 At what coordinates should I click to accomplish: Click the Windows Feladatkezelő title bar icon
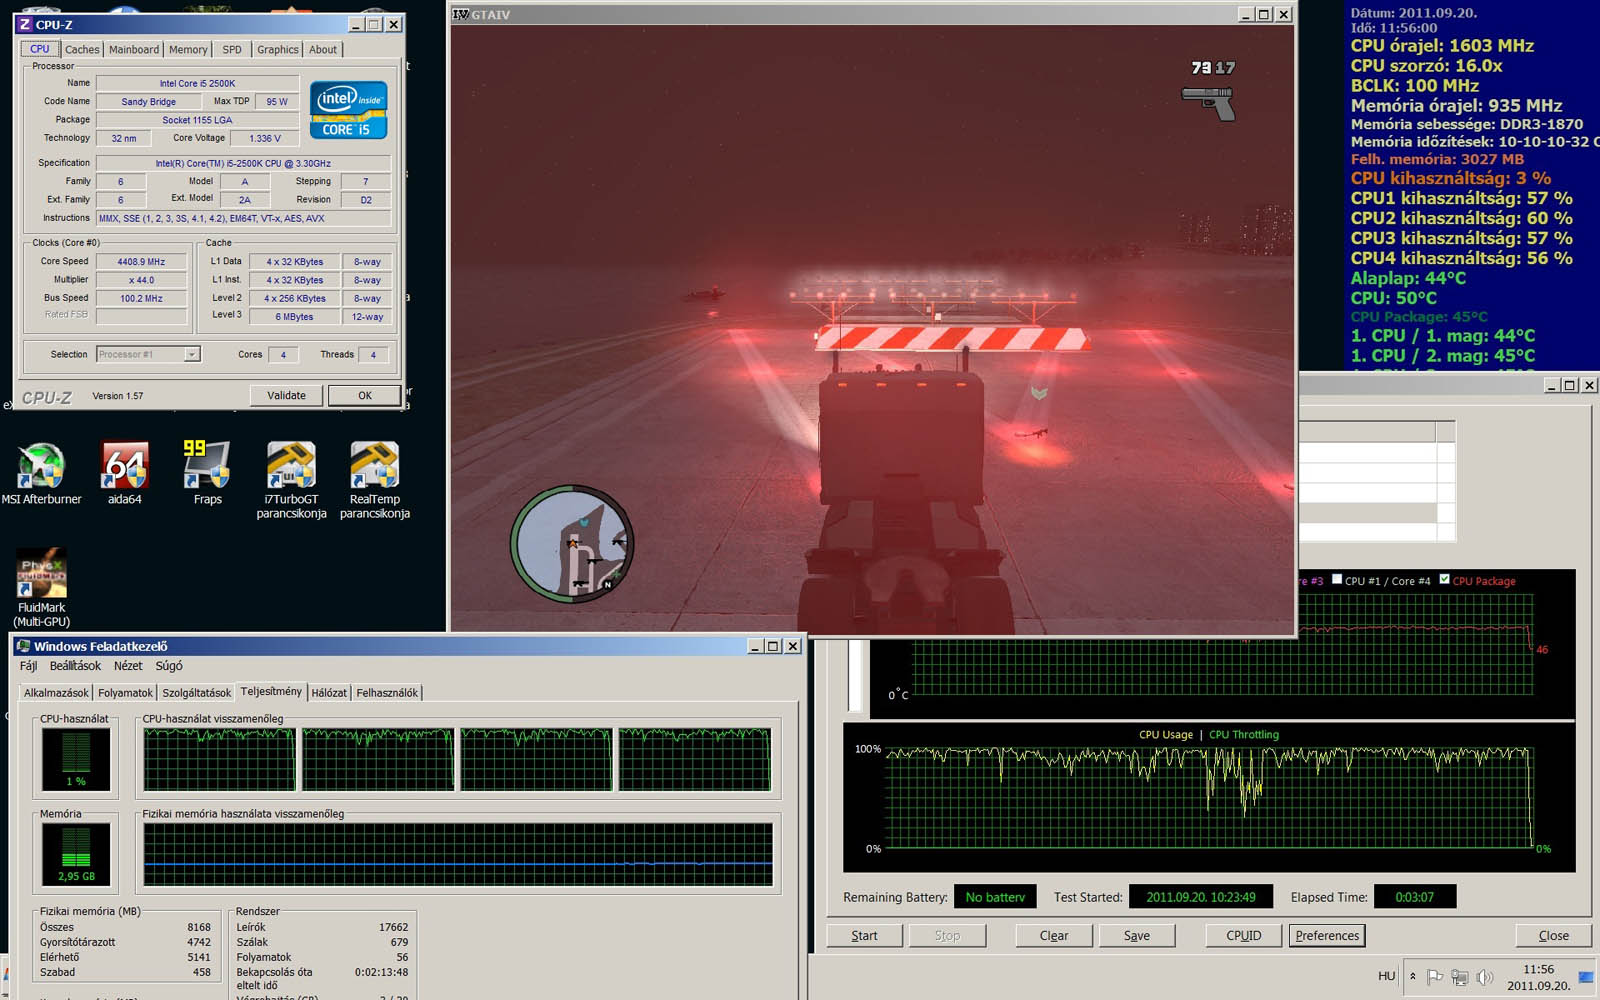[24, 647]
